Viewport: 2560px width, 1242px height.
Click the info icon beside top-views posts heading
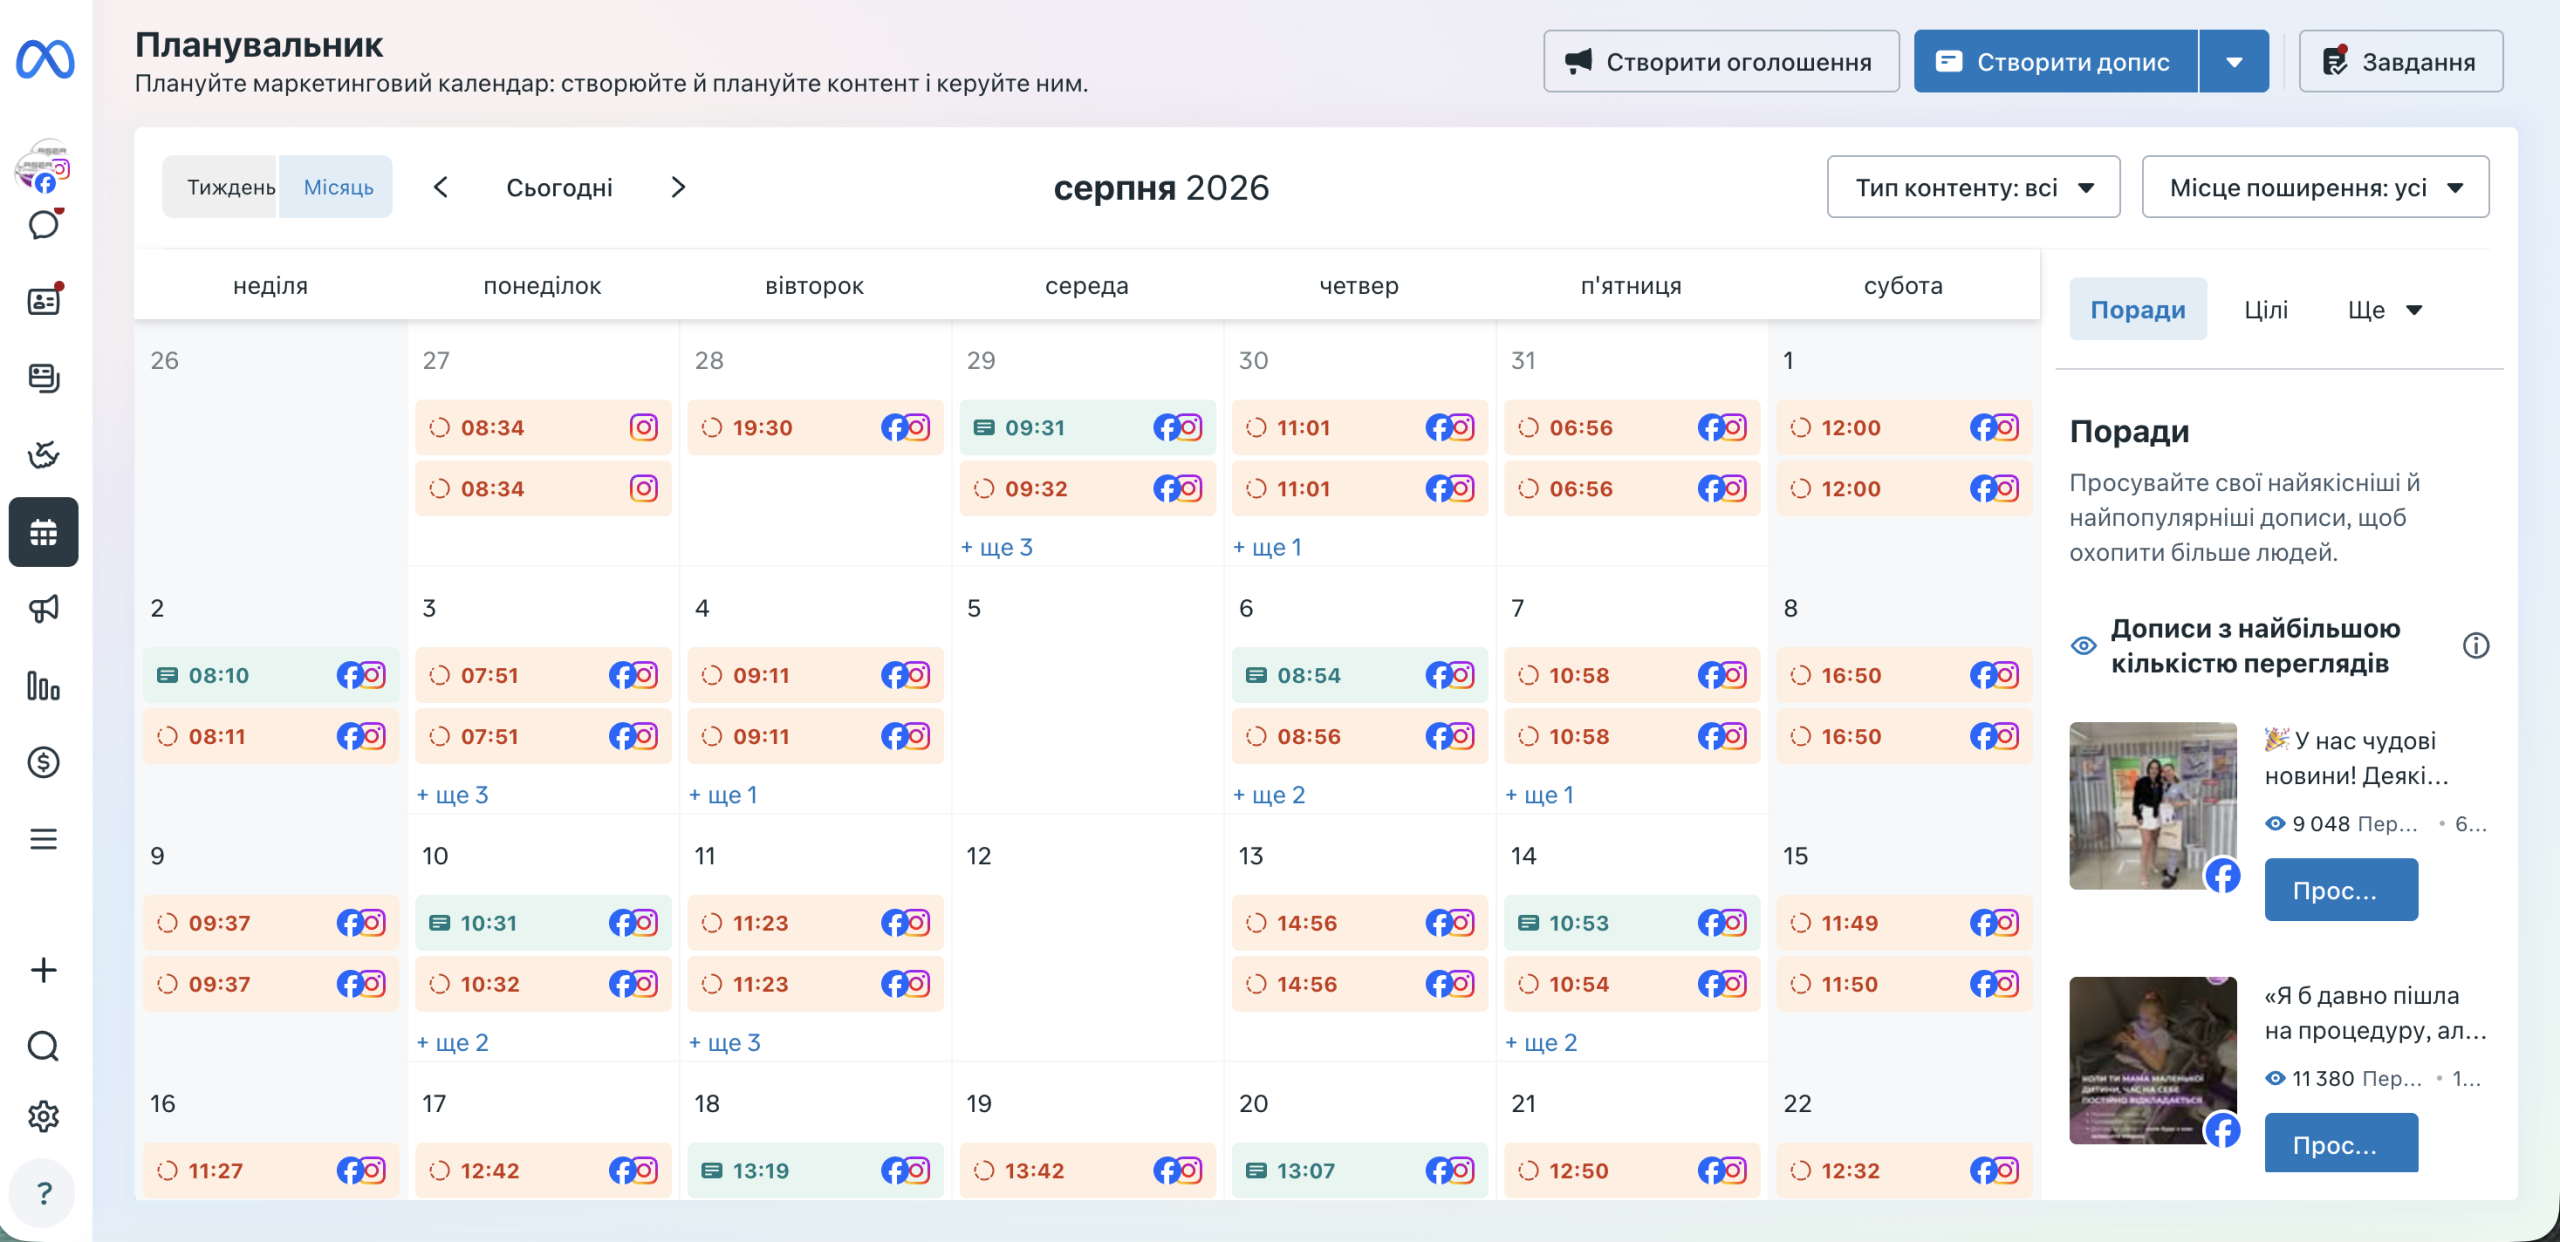coord(2476,646)
